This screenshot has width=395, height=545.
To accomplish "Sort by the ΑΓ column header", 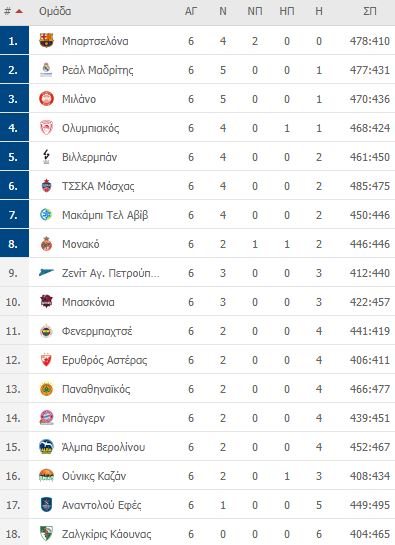I will [x=191, y=11].
